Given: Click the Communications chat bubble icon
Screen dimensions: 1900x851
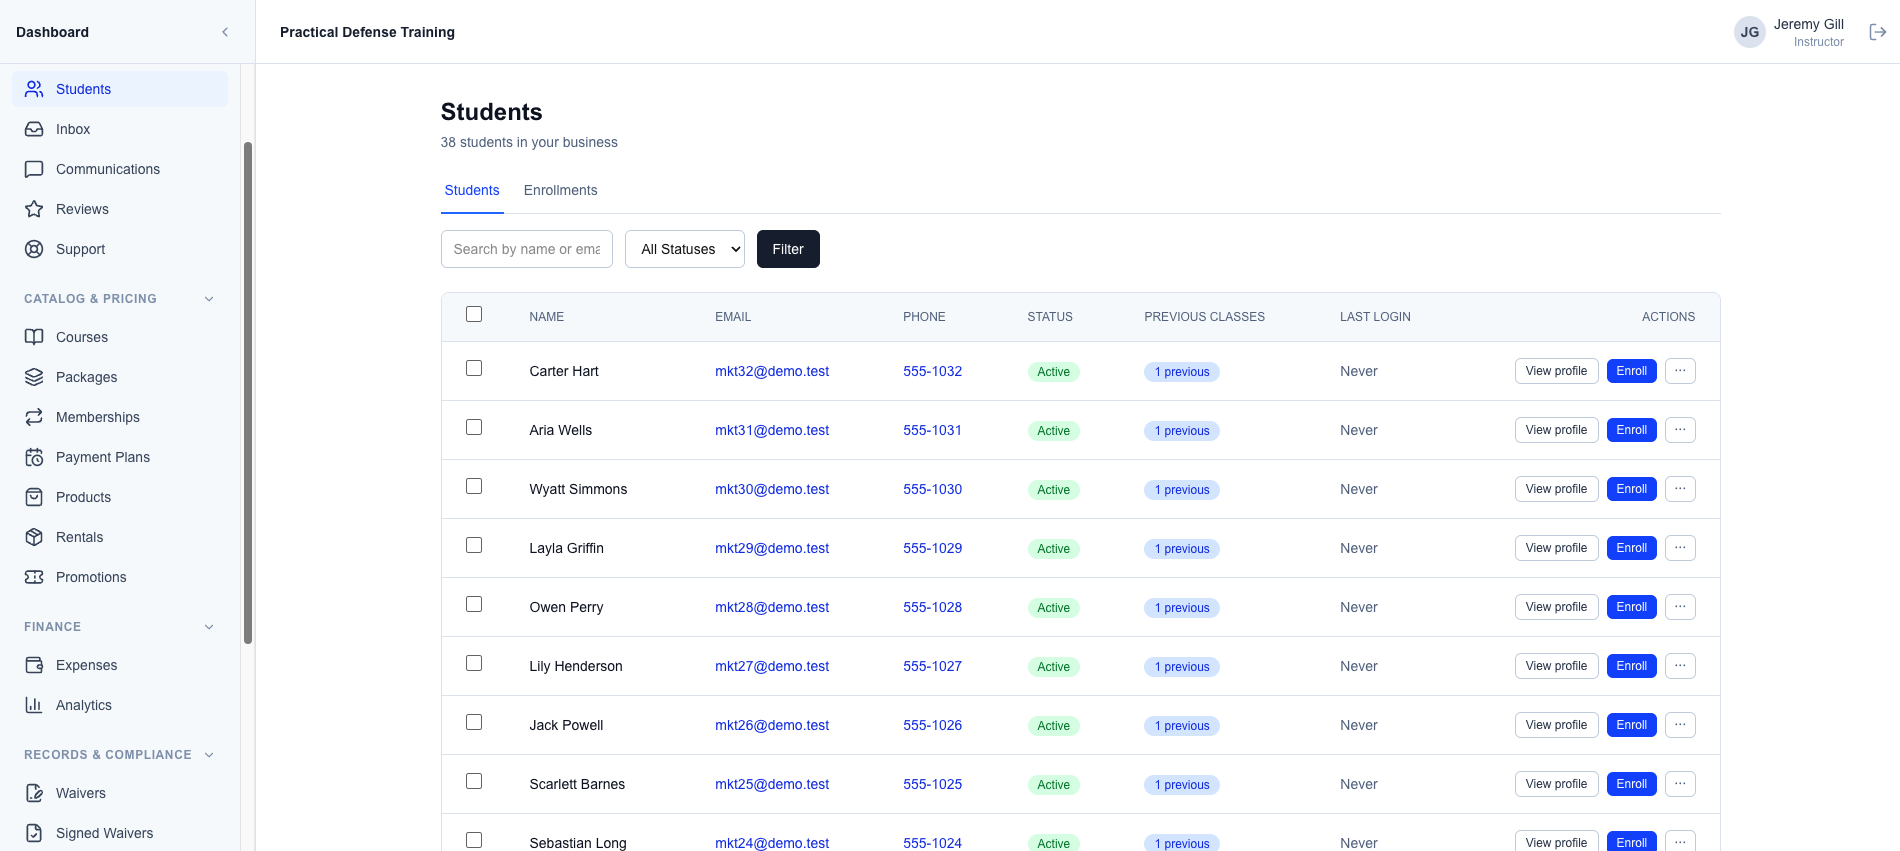Looking at the screenshot, I should [34, 169].
